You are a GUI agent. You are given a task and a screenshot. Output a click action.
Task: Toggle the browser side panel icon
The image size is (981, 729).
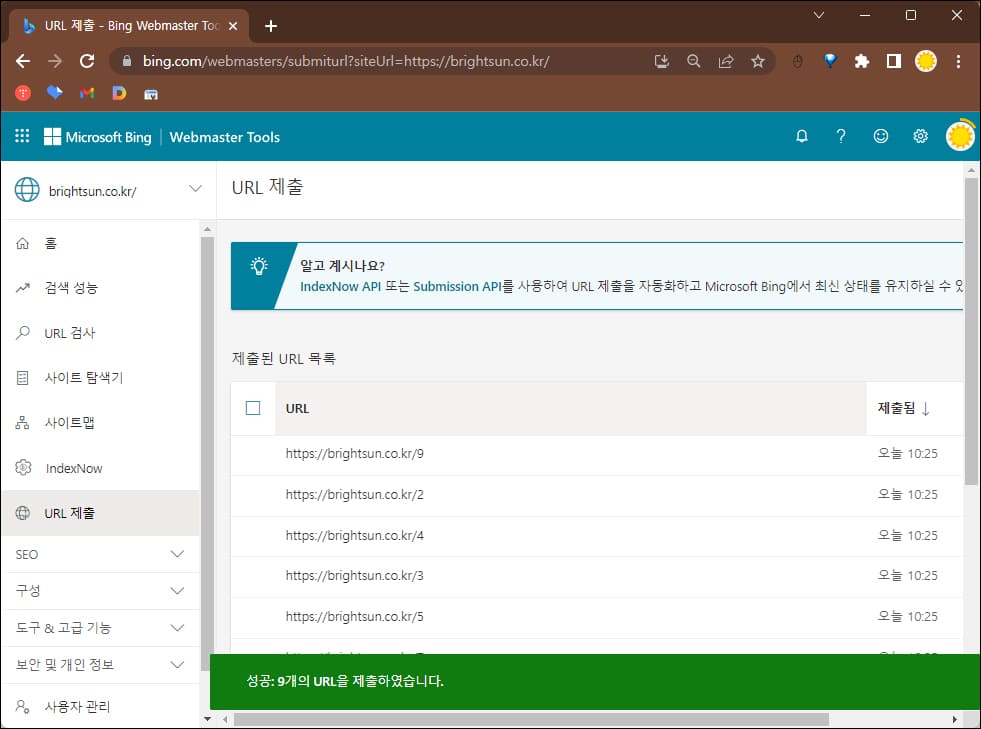[x=893, y=61]
